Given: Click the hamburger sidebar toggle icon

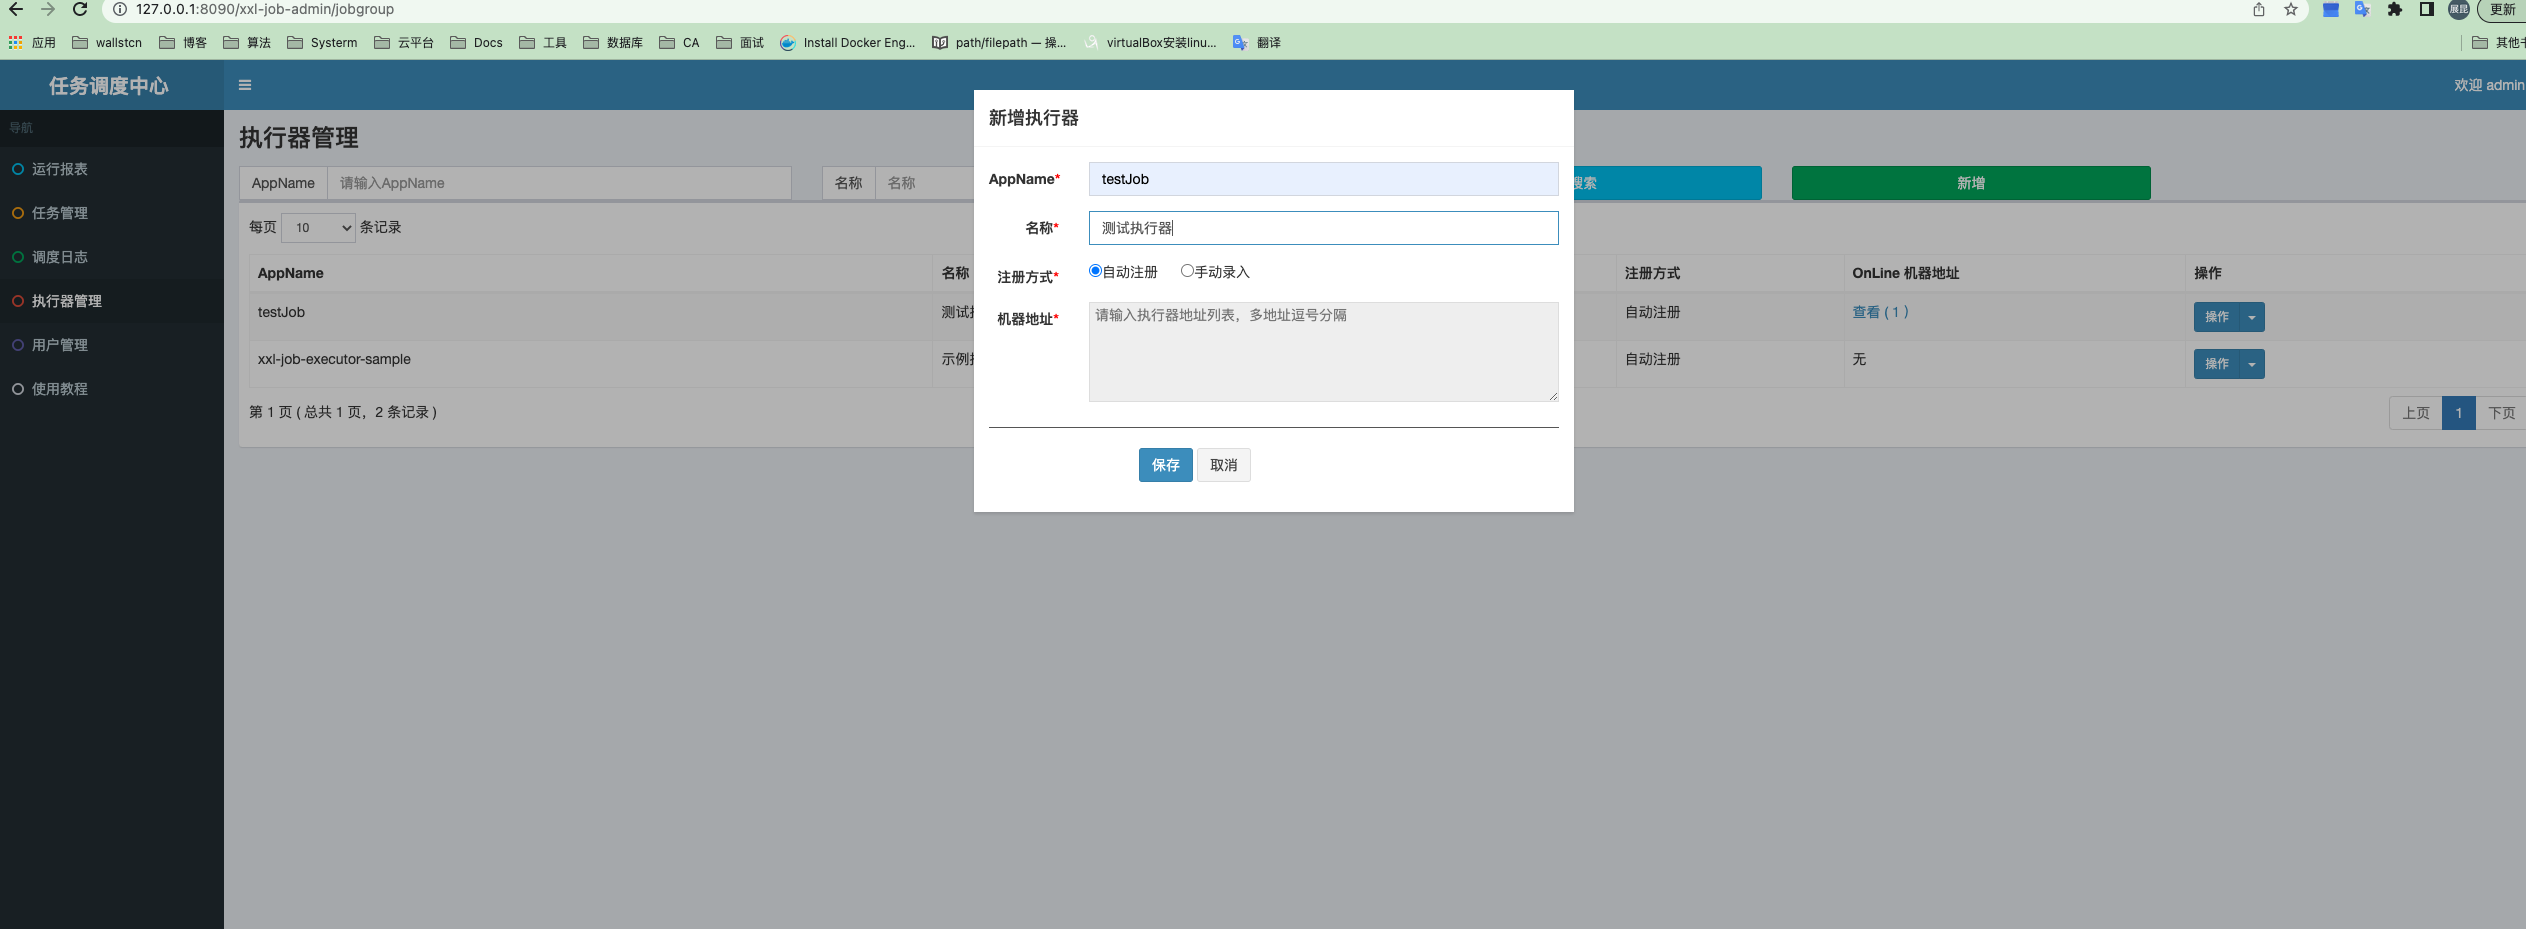Looking at the screenshot, I should pyautogui.click(x=245, y=85).
